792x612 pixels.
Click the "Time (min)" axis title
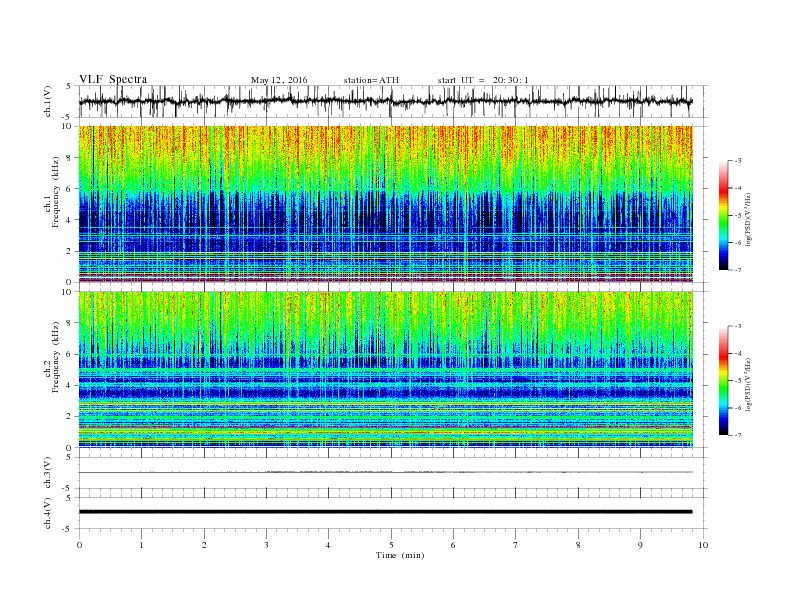[x=400, y=555]
